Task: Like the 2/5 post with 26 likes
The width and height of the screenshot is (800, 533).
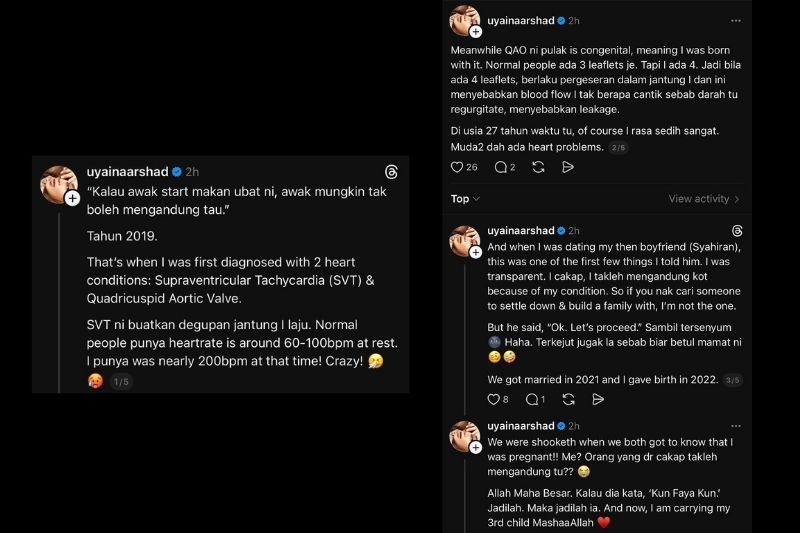Action: pyautogui.click(x=457, y=168)
